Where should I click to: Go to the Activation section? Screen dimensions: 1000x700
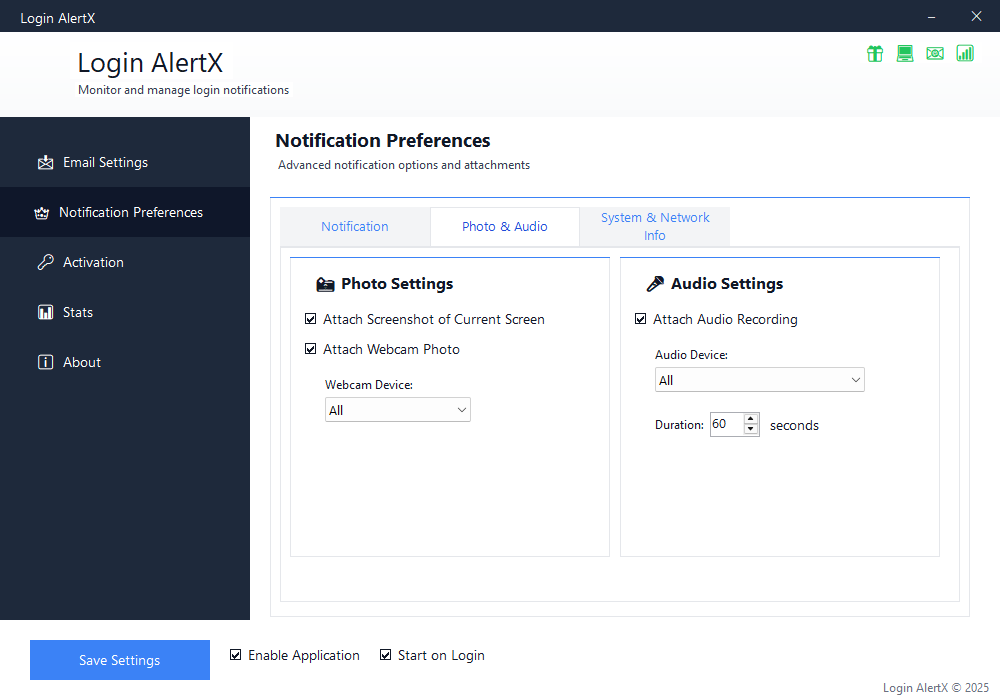click(125, 262)
